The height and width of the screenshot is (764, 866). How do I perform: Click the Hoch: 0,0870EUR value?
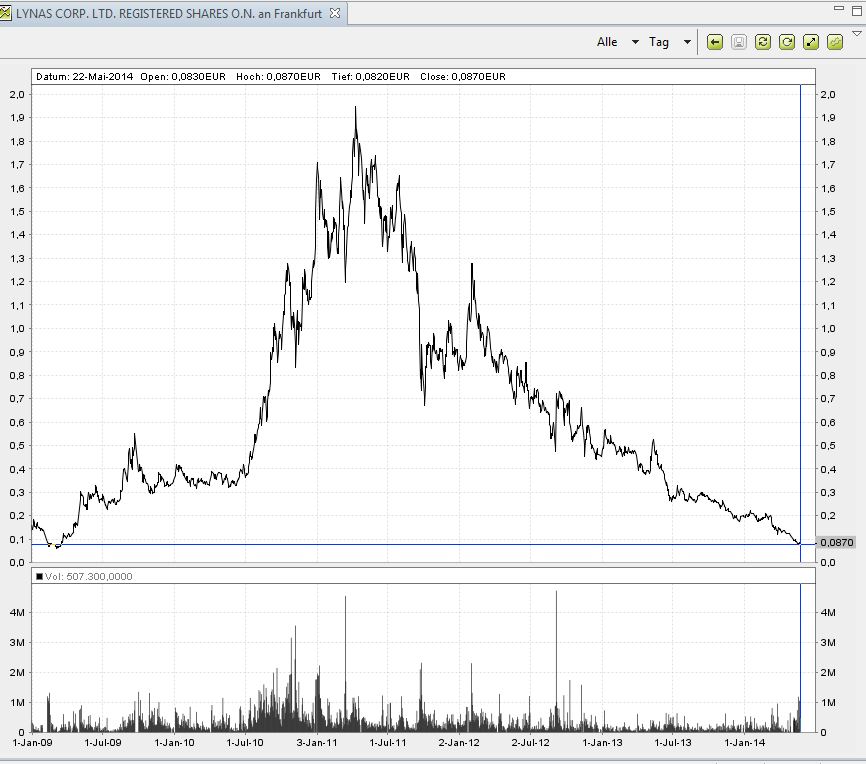pos(278,77)
